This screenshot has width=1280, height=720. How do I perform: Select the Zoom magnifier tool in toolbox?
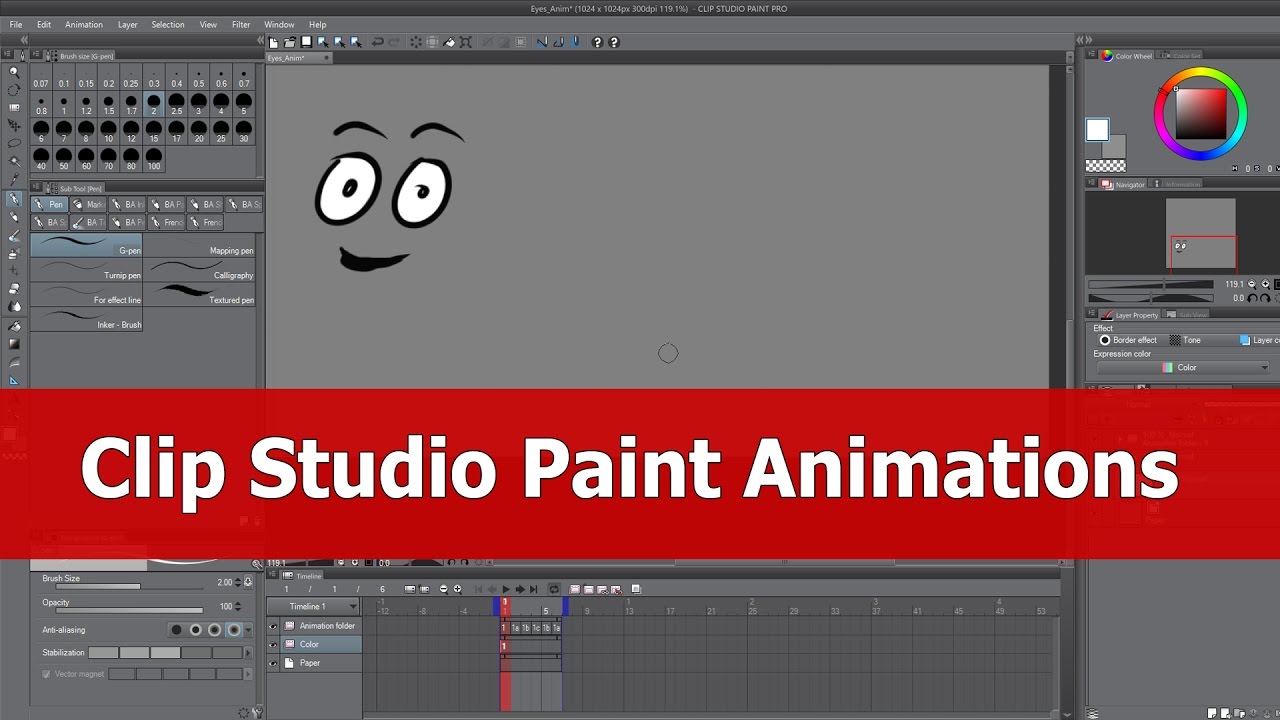[x=14, y=72]
